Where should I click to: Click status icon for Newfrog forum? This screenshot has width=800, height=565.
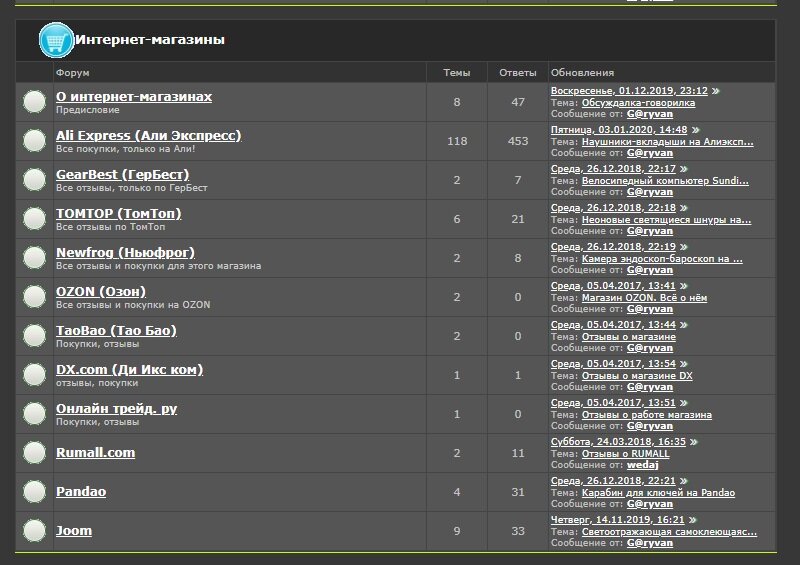35,257
